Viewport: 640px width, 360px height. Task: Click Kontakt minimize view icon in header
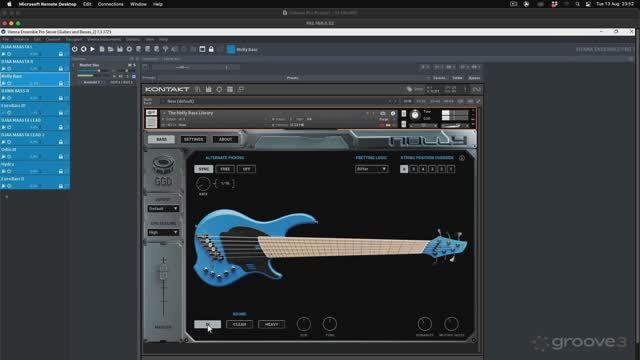(x=241, y=89)
